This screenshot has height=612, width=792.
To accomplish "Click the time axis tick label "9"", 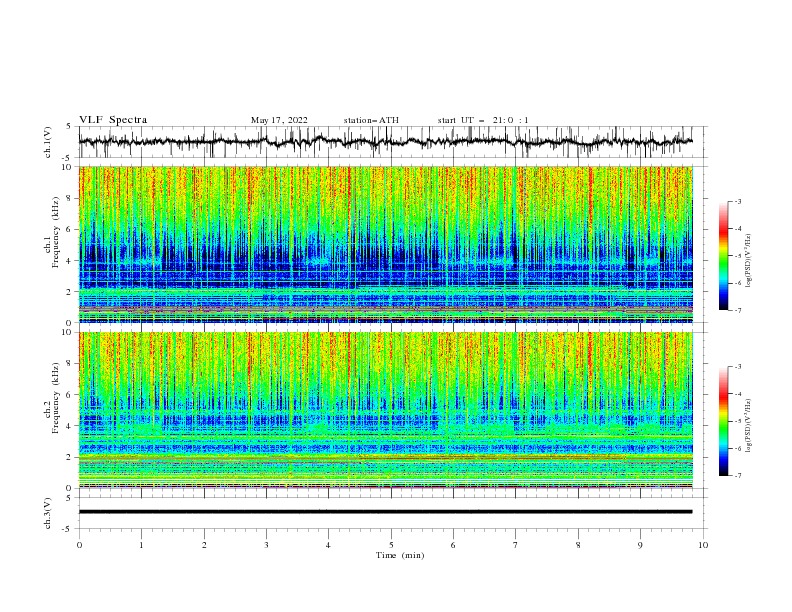I will [x=640, y=545].
